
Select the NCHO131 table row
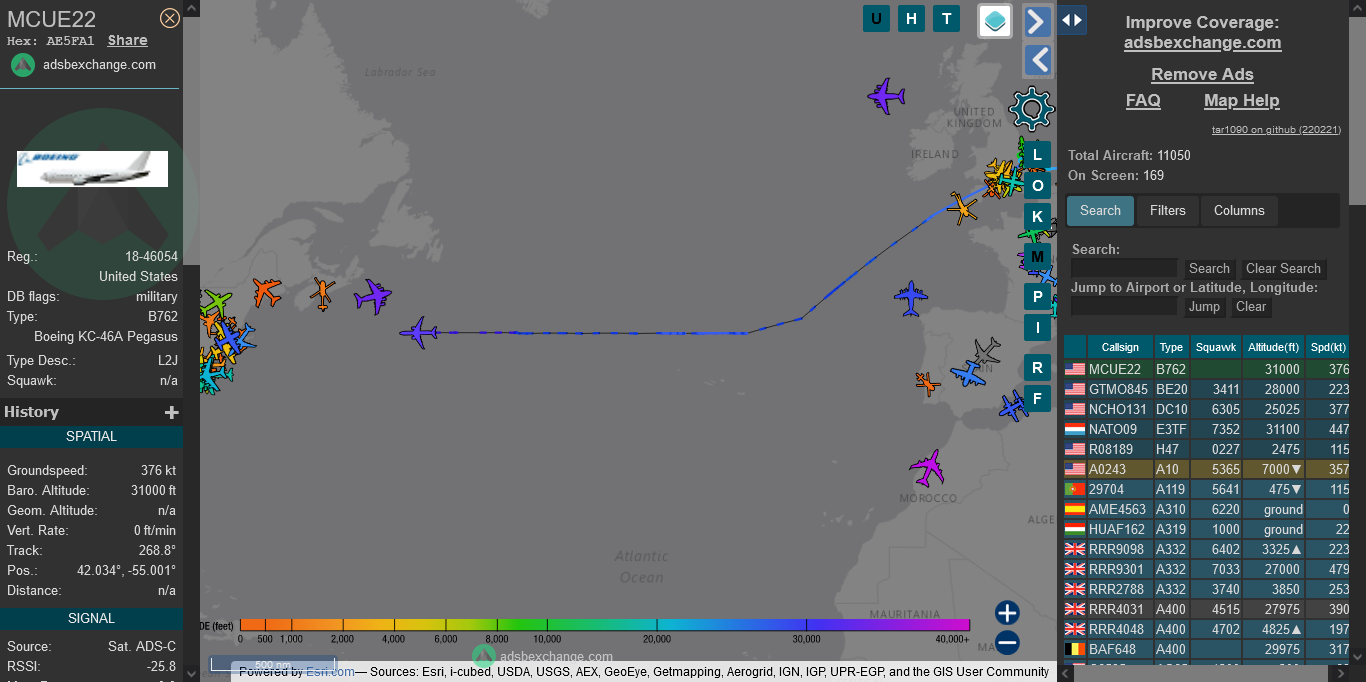click(1206, 409)
